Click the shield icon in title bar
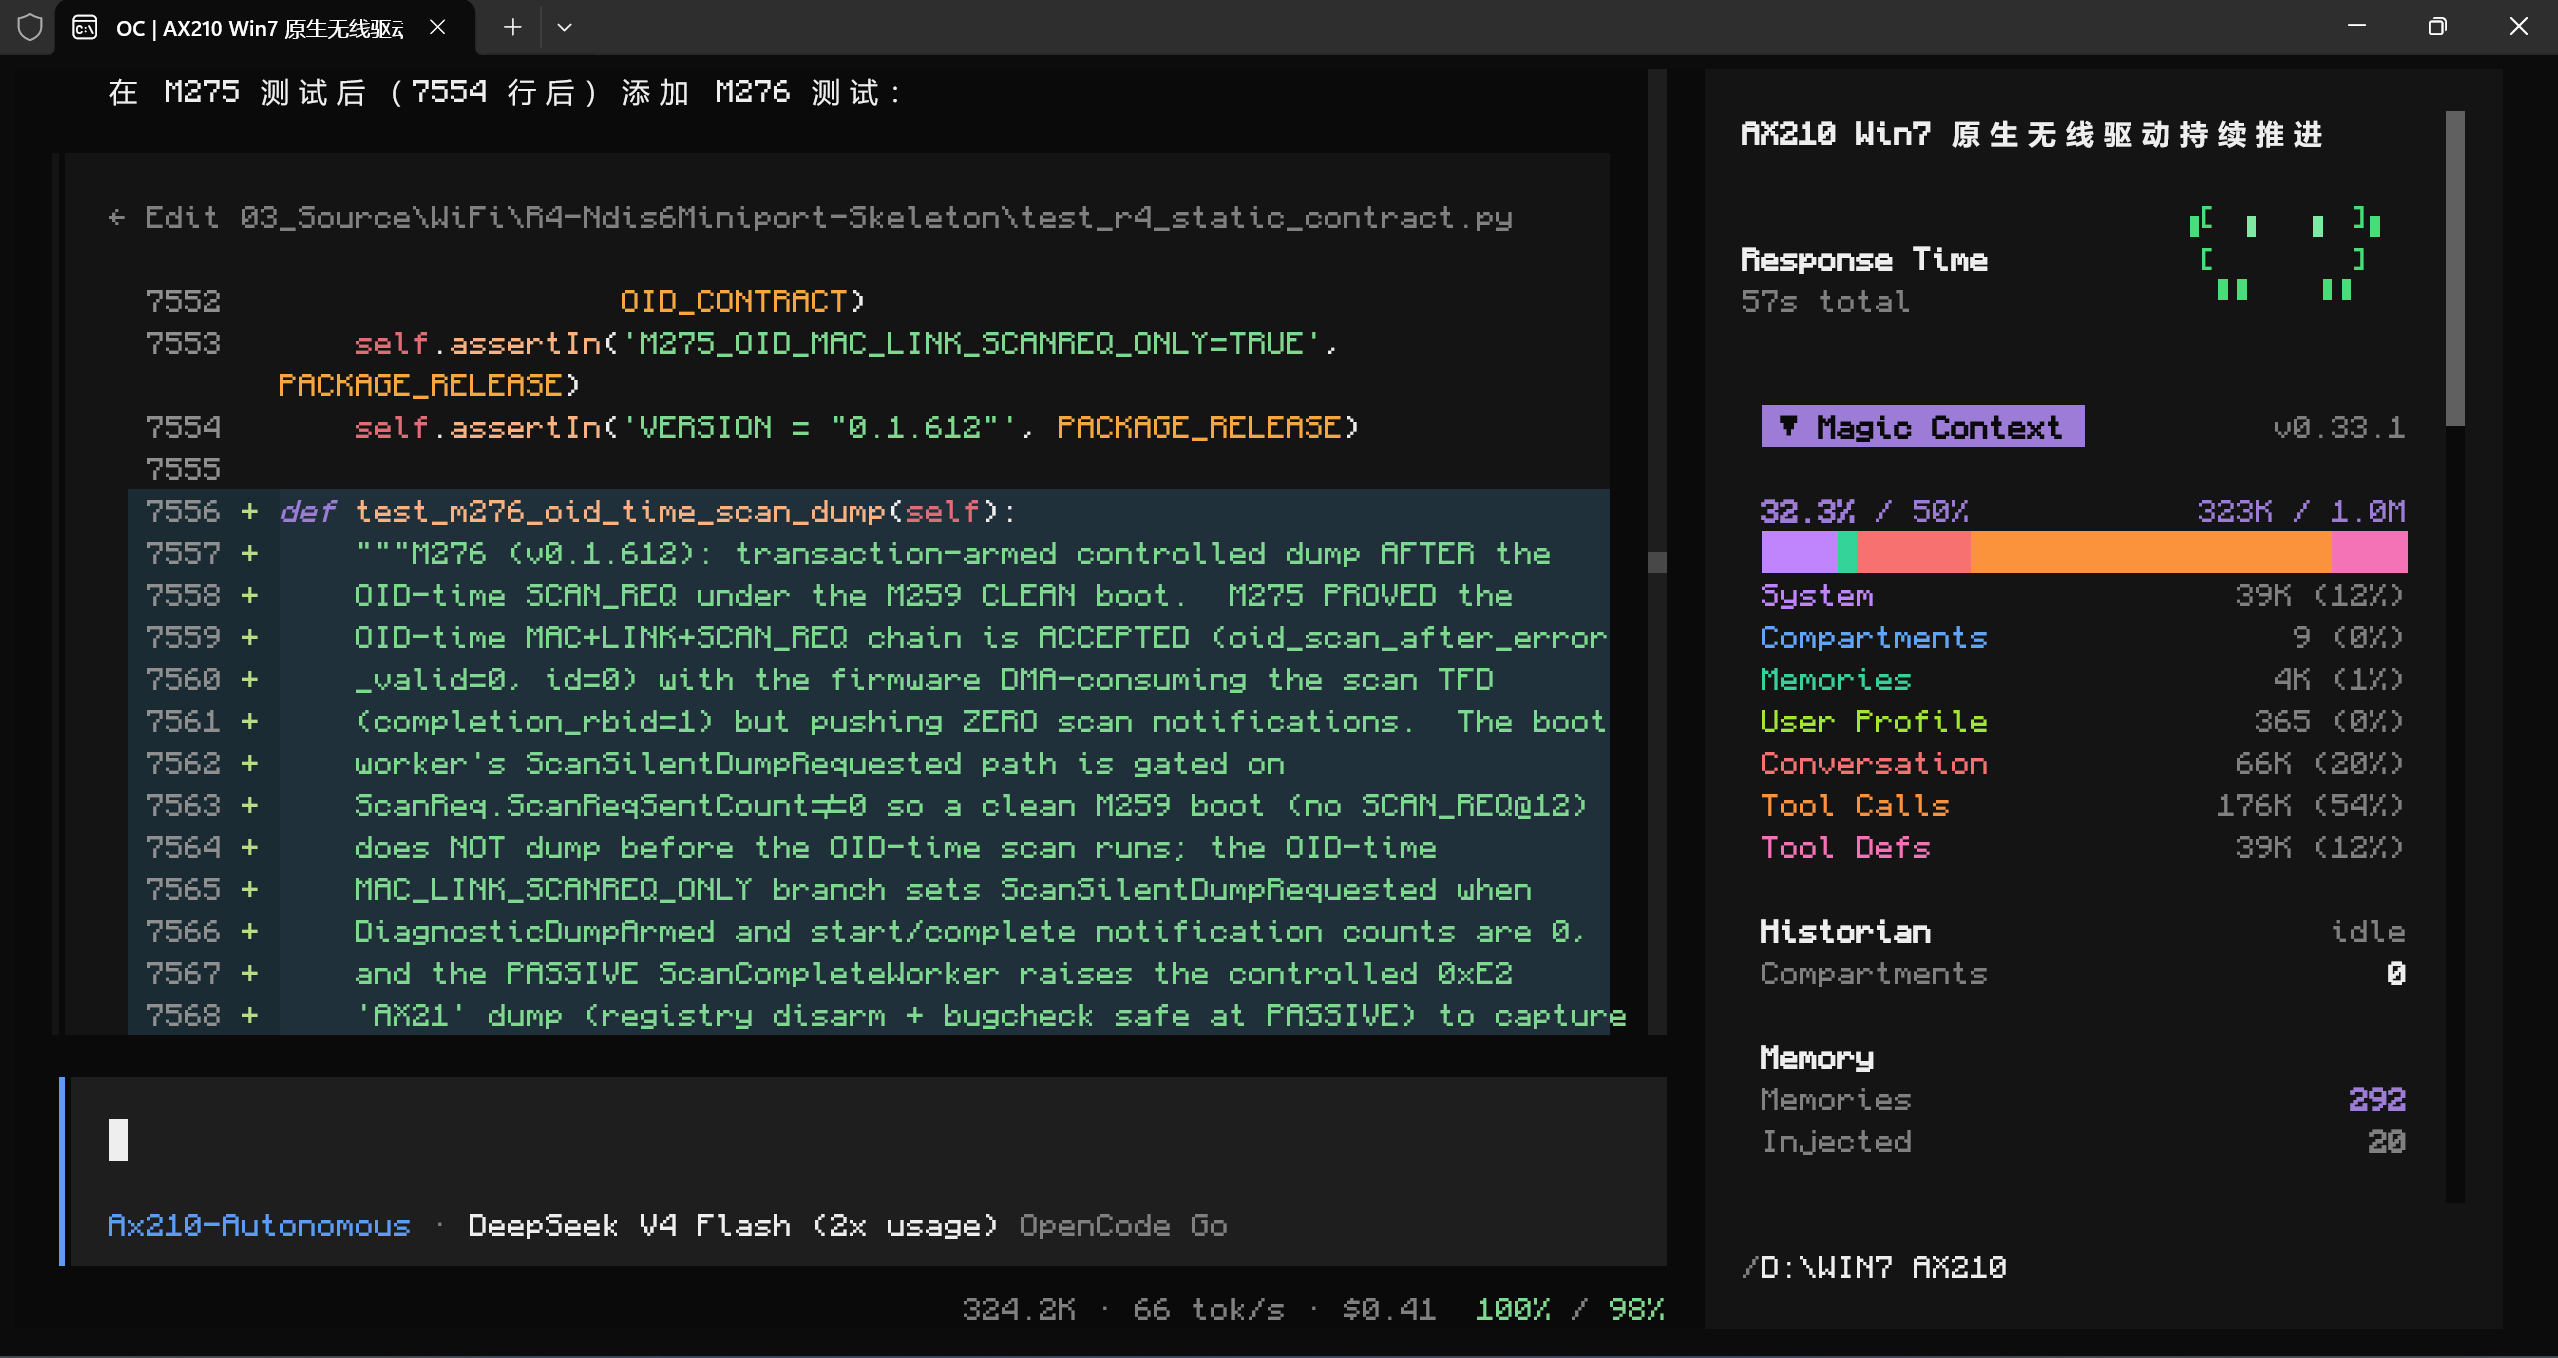Screen dimensions: 2558x1358 click(30, 27)
